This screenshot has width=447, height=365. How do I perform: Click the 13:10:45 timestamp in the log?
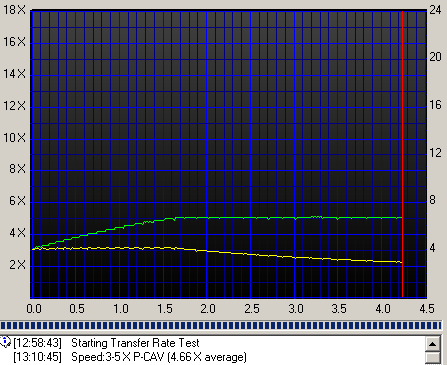(37, 357)
